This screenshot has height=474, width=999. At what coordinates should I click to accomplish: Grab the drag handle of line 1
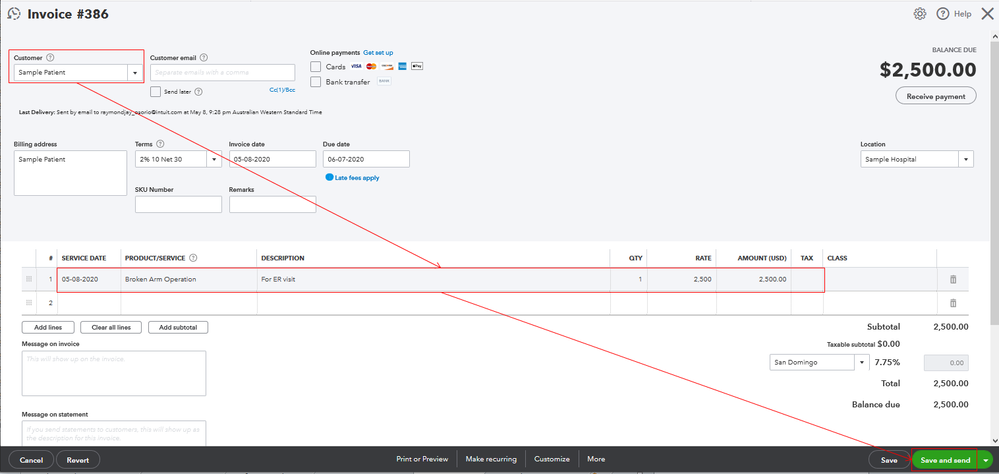click(29, 279)
